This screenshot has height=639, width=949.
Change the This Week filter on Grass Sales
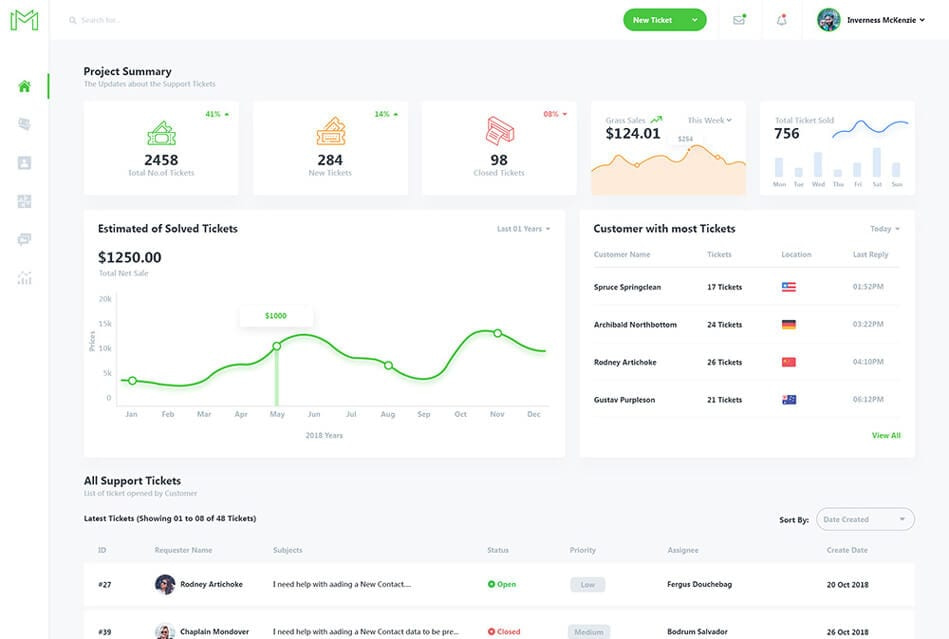709,120
